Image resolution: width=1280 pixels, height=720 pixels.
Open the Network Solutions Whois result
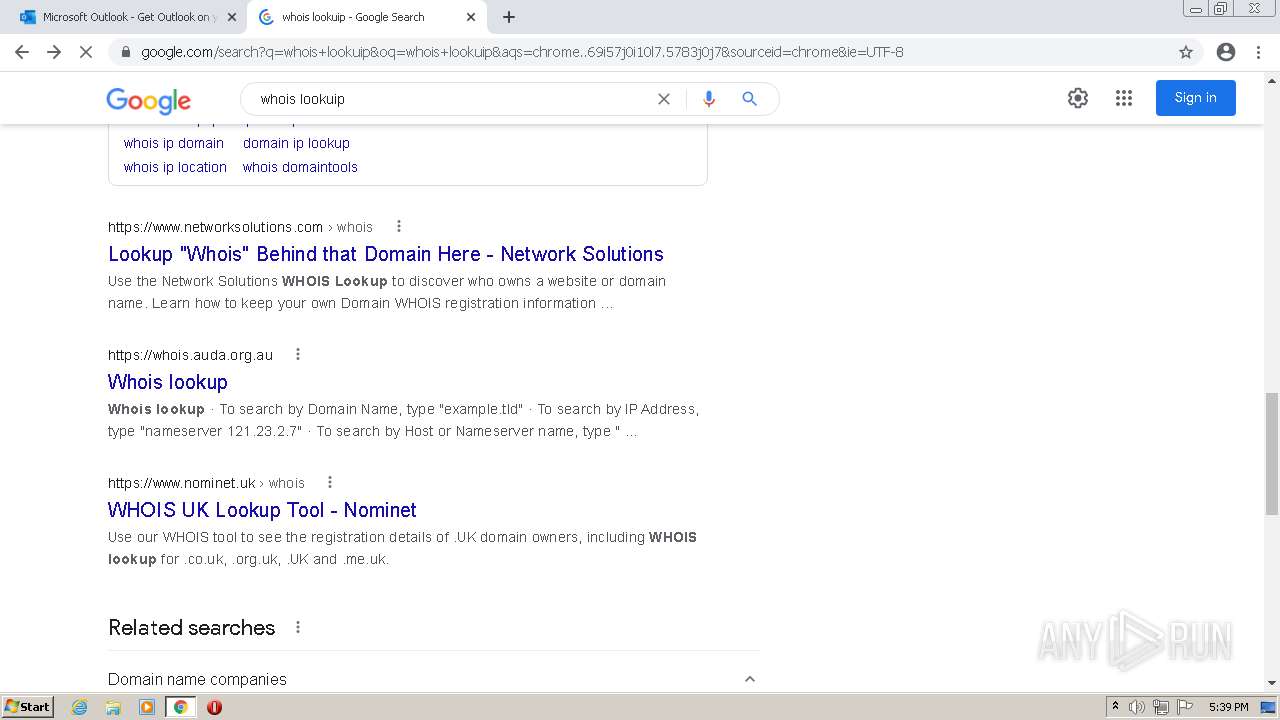point(386,254)
